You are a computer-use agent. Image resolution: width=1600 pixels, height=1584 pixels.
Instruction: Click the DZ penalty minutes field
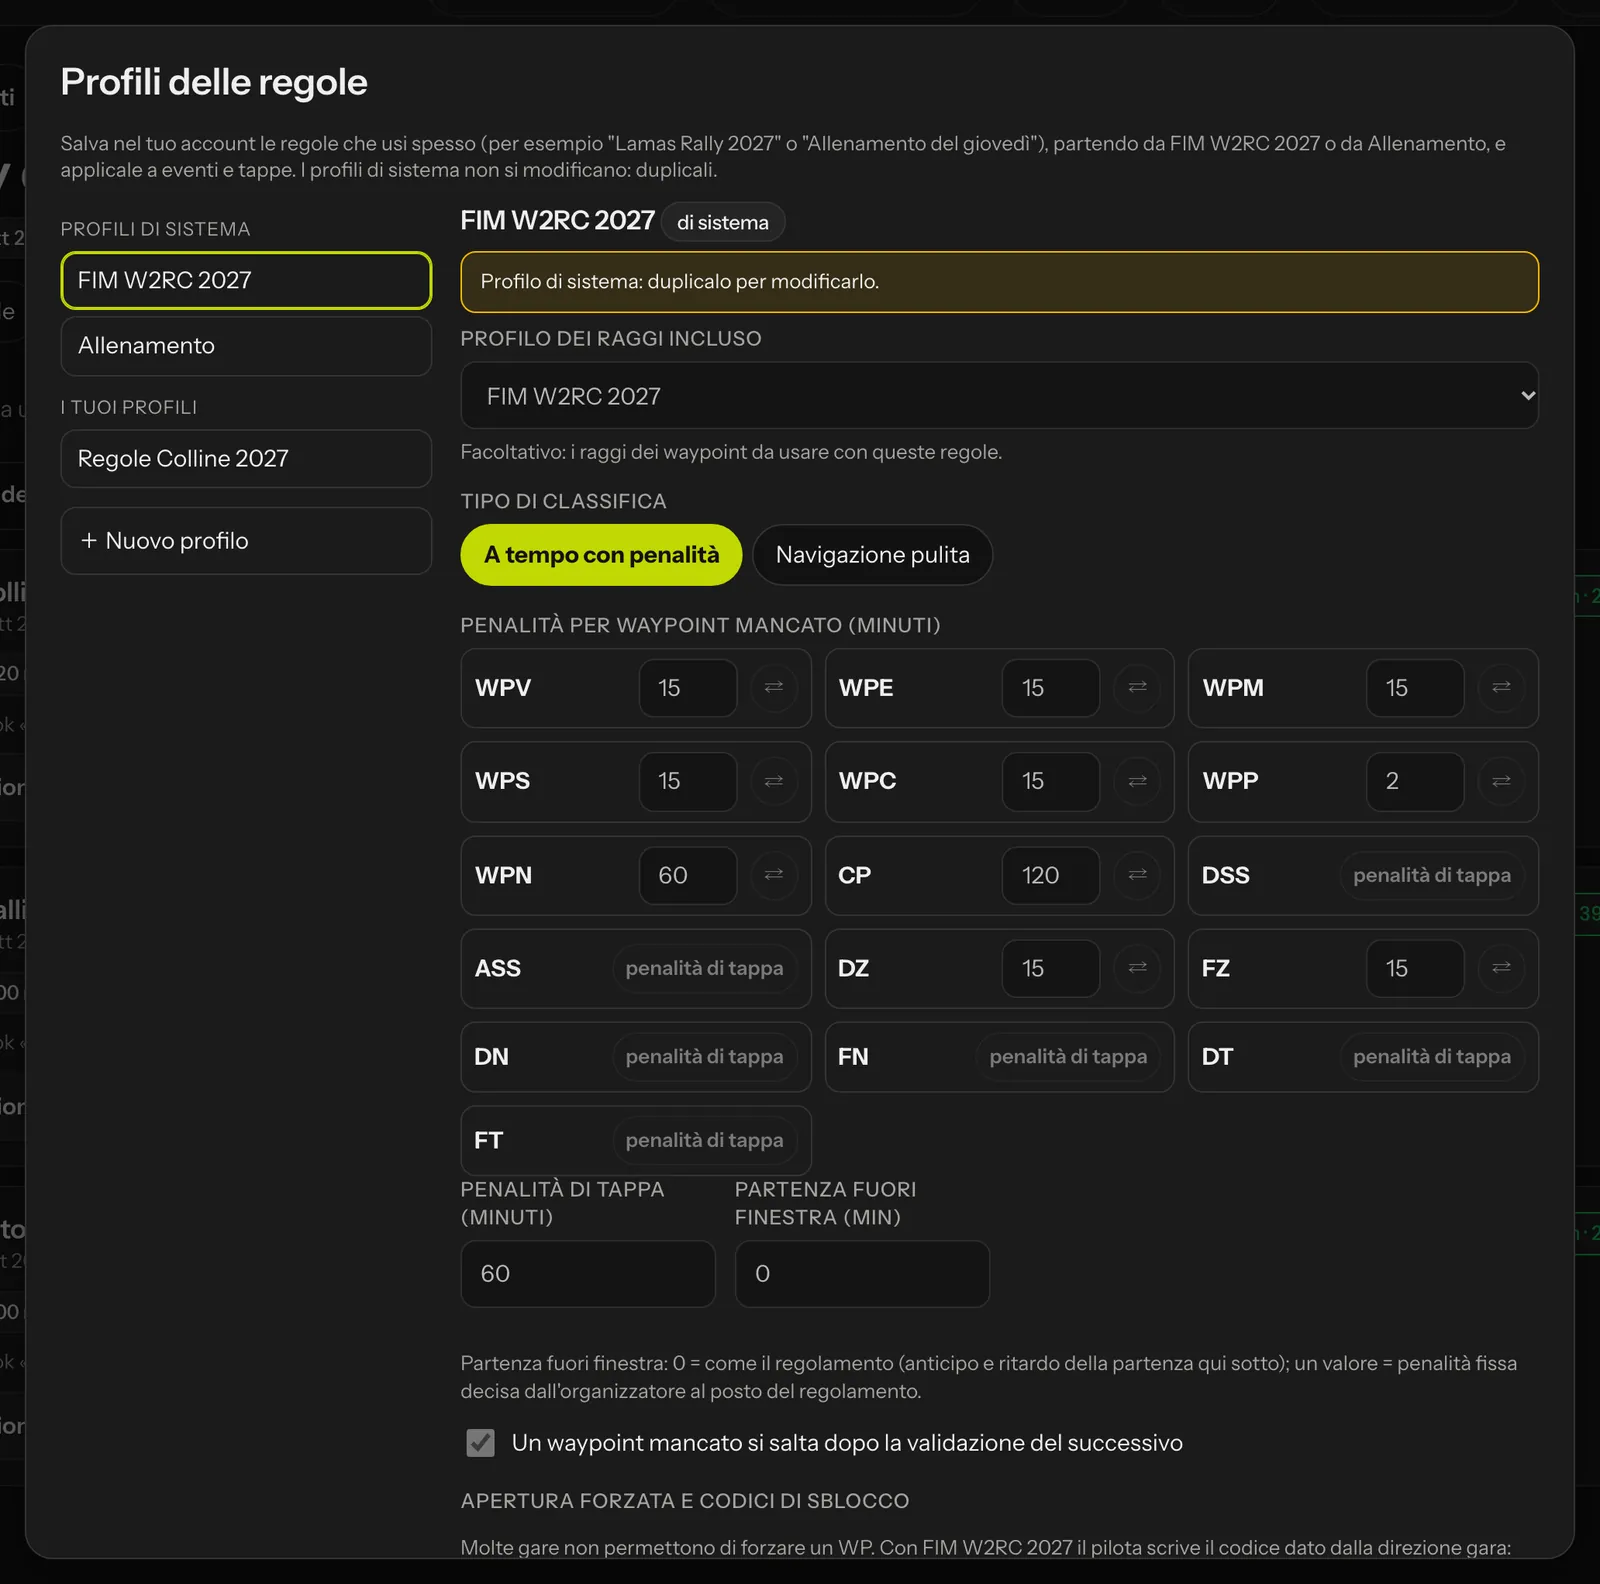(1051, 968)
